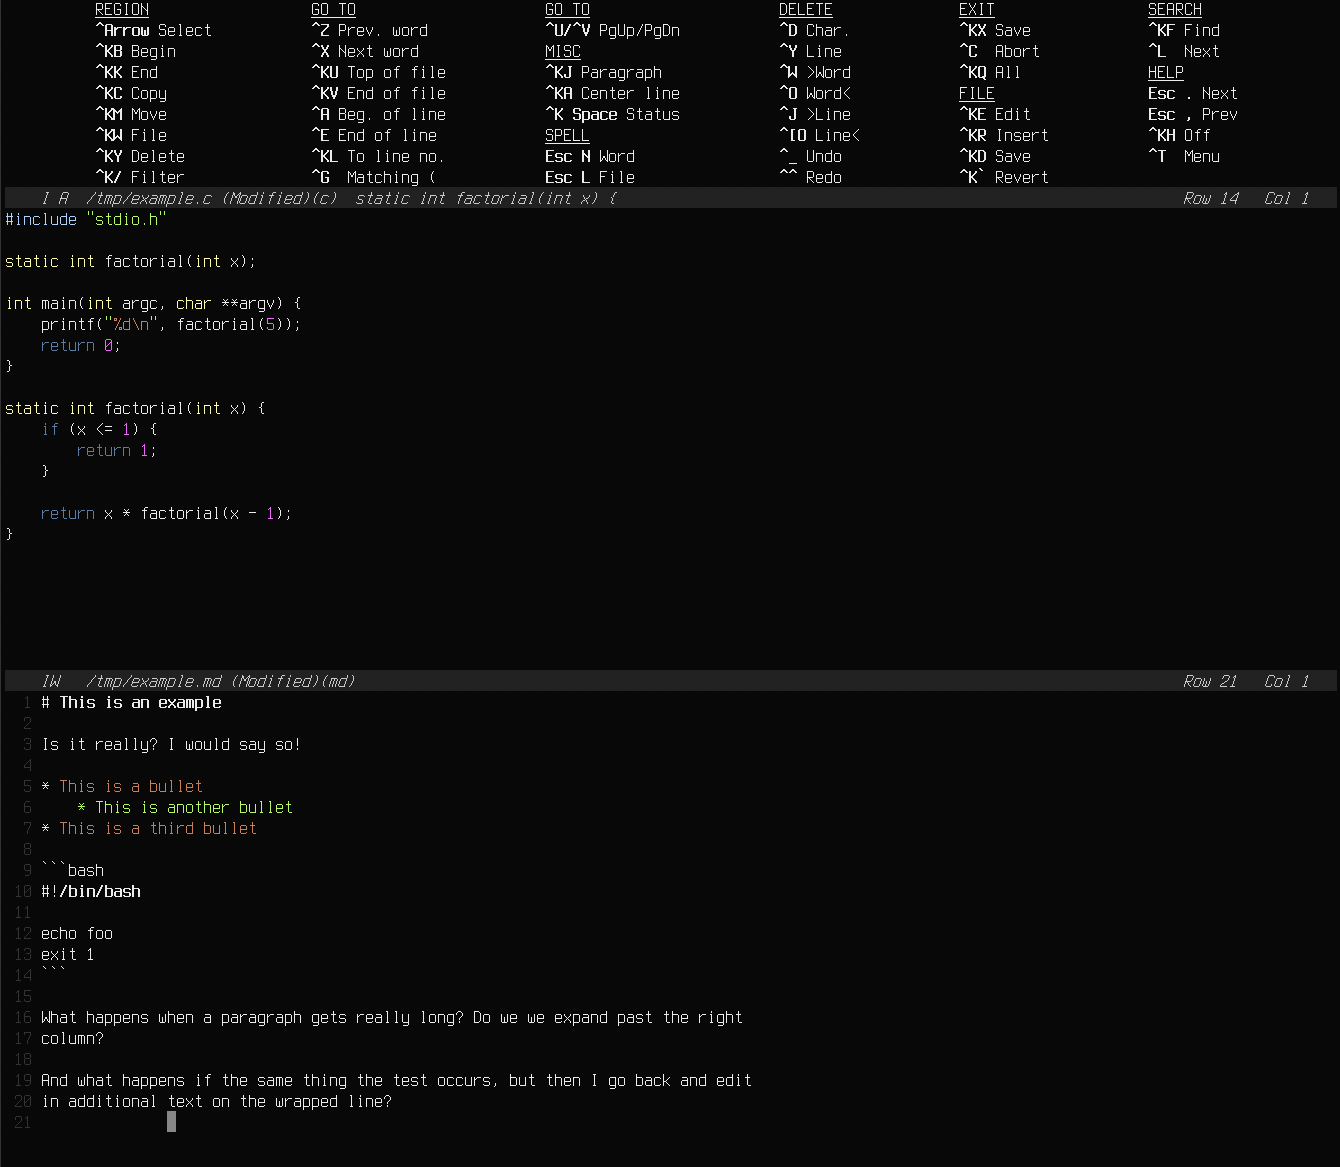The image size is (1340, 1167).
Task: Click the '^KV End of file' entry
Action: click(x=379, y=93)
